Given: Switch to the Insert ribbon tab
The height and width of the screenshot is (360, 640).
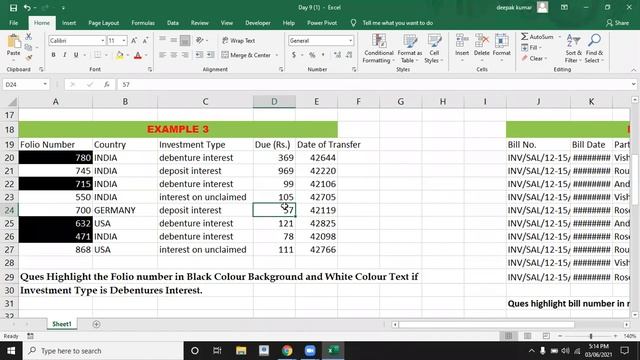Looking at the screenshot, I should [x=69, y=23].
